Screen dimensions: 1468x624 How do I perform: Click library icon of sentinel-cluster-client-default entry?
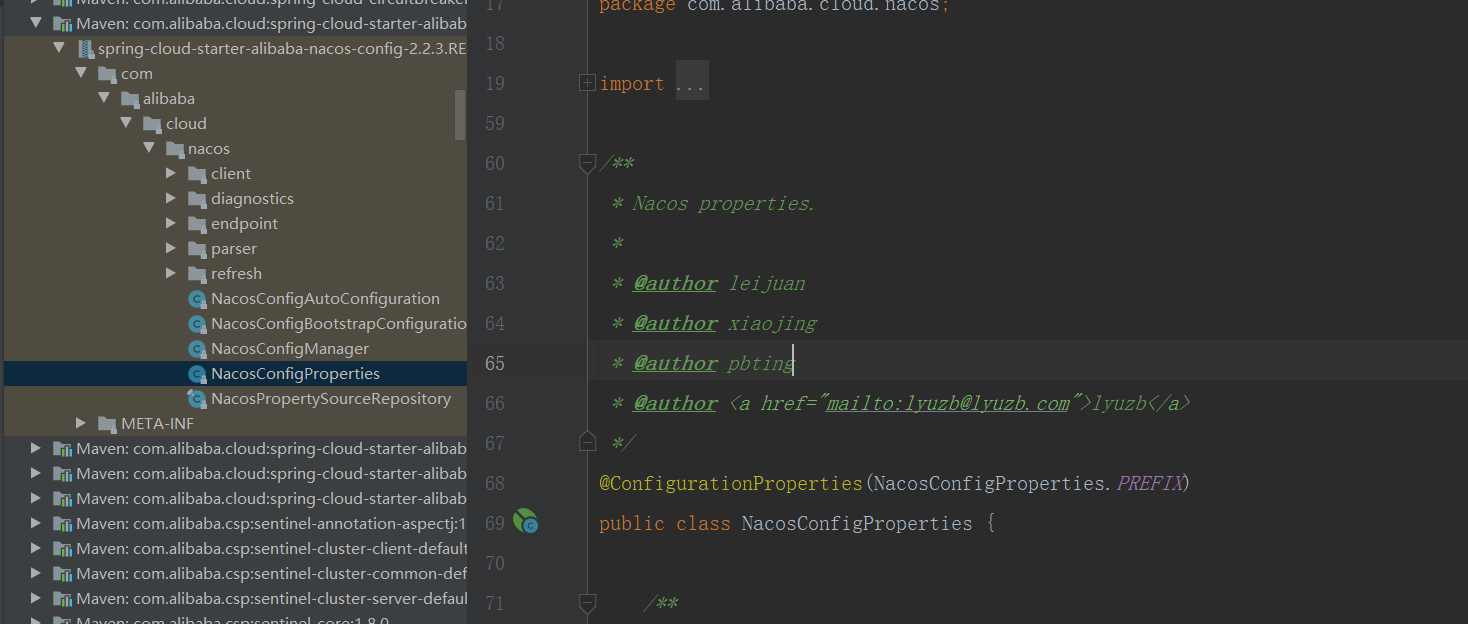pyautogui.click(x=62, y=549)
